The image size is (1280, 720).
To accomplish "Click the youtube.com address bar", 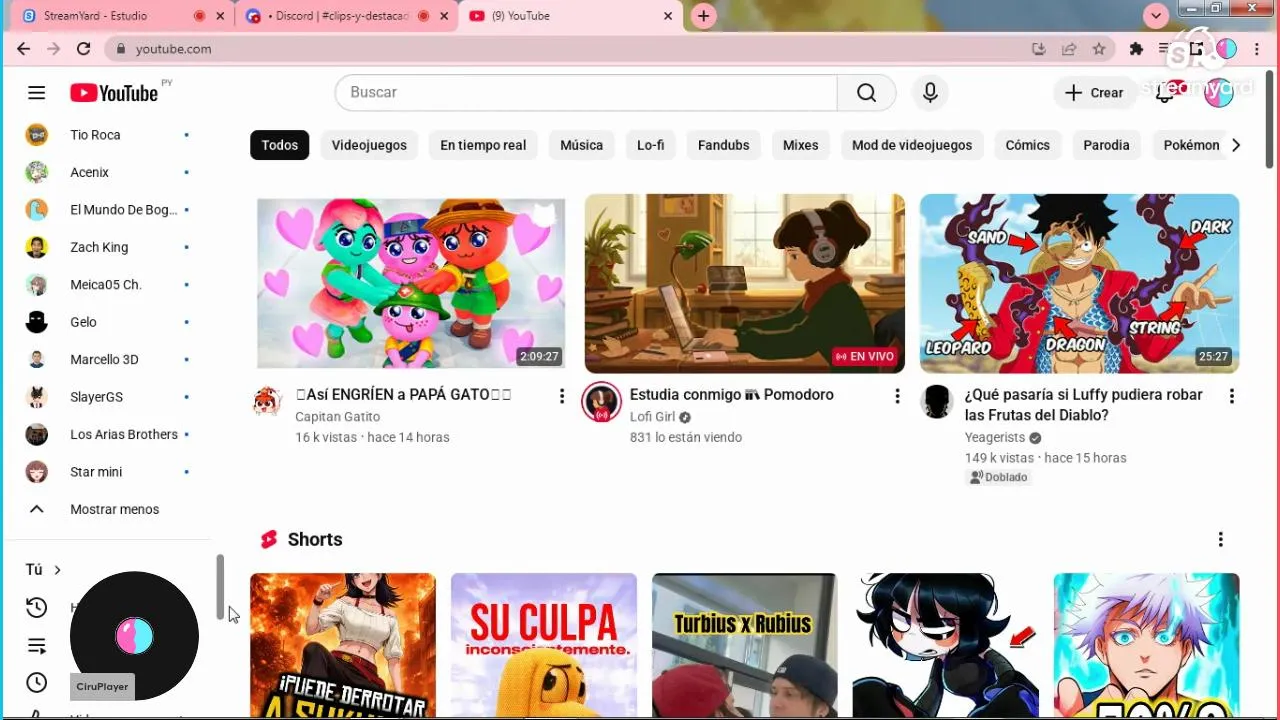I will [x=570, y=49].
